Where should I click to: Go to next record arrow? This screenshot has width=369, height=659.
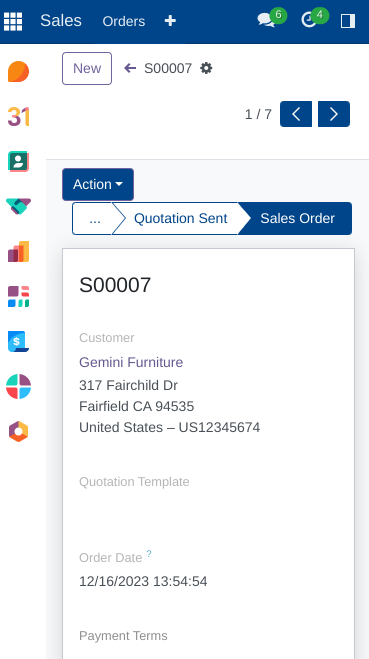tap(334, 114)
